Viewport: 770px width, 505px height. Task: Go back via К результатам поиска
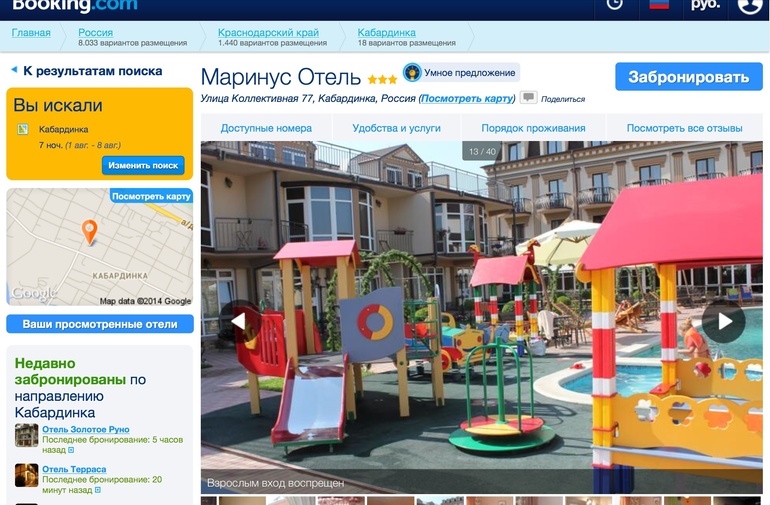coord(92,71)
